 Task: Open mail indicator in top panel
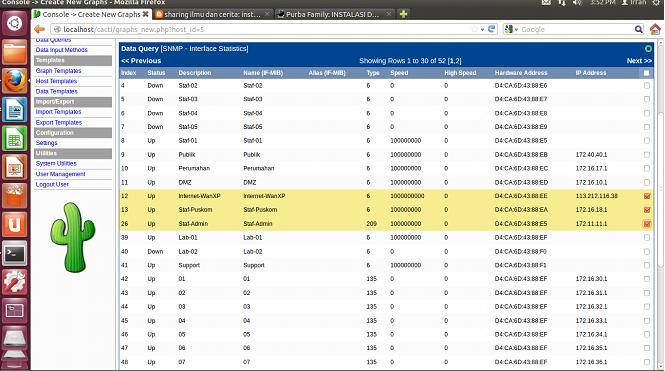pyautogui.click(x=546, y=3)
